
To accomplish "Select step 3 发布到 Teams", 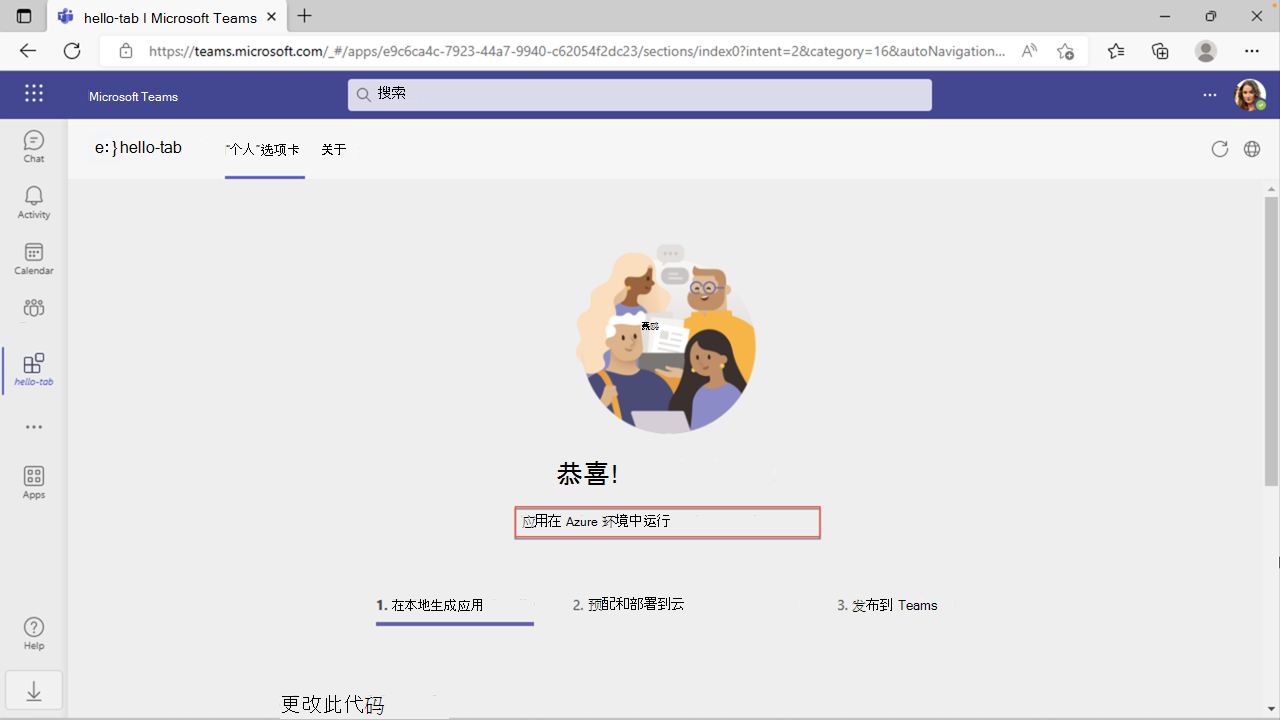I will pos(888,605).
